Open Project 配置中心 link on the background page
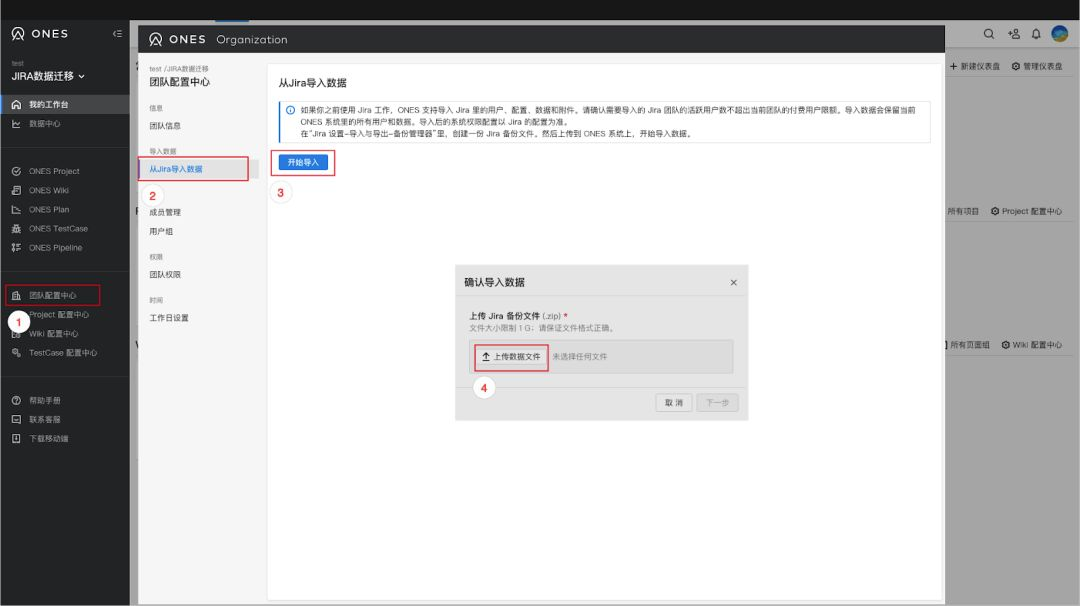Screen dimensions: 1080x606 (x=1026, y=211)
